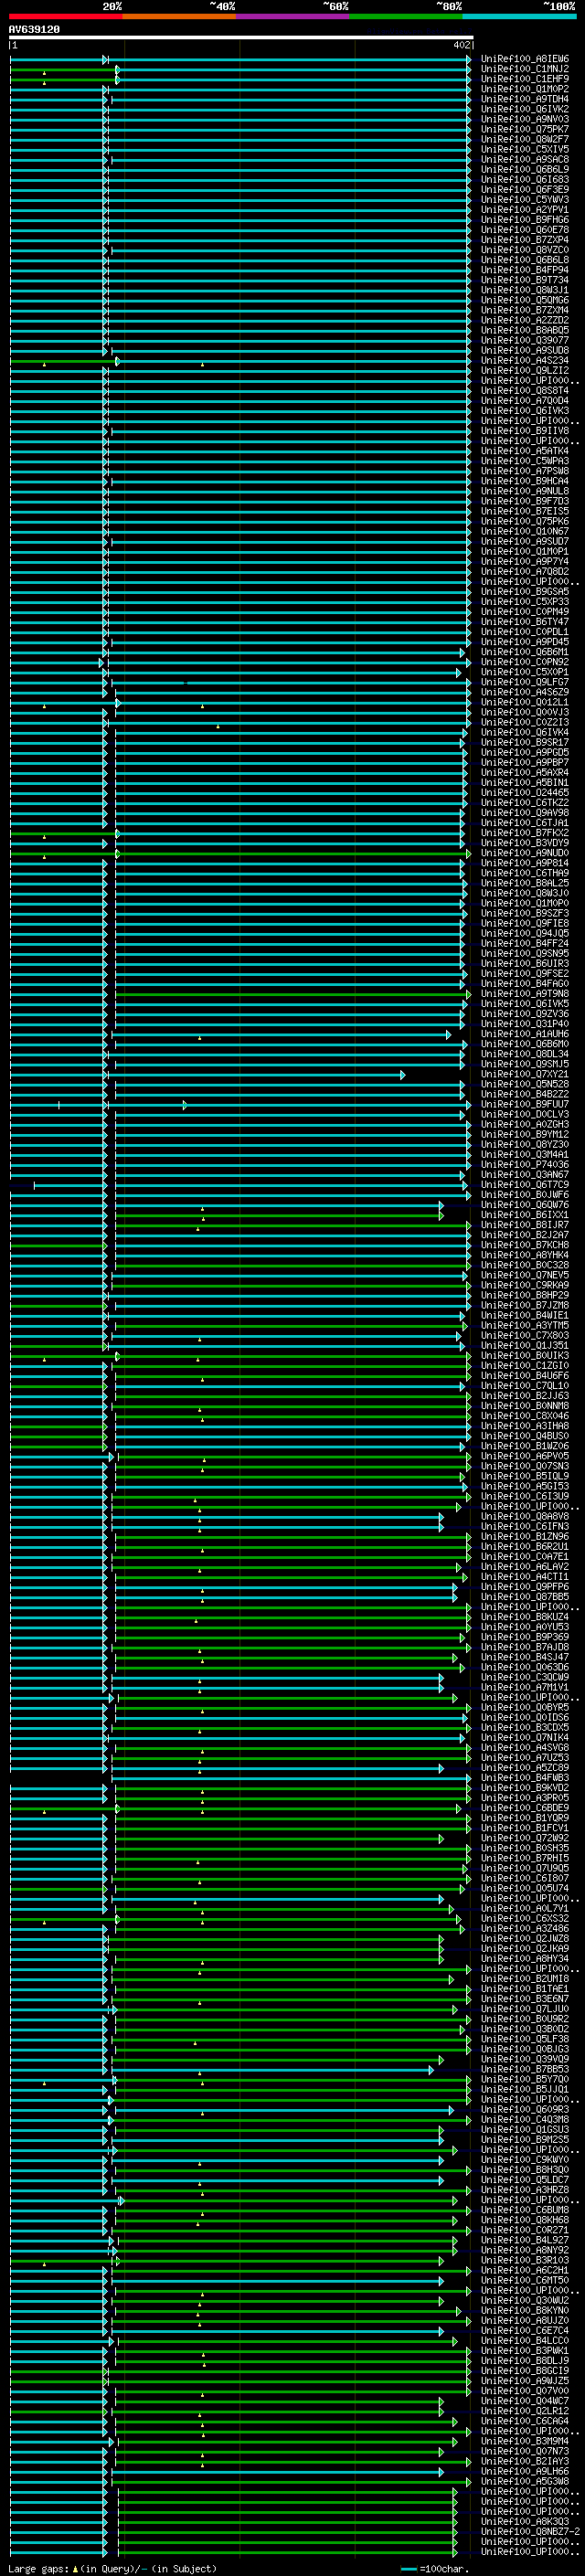Viewport: 585px width, 2576px height.
Task: Open hit UniRef100_O24465
Action: point(525,793)
